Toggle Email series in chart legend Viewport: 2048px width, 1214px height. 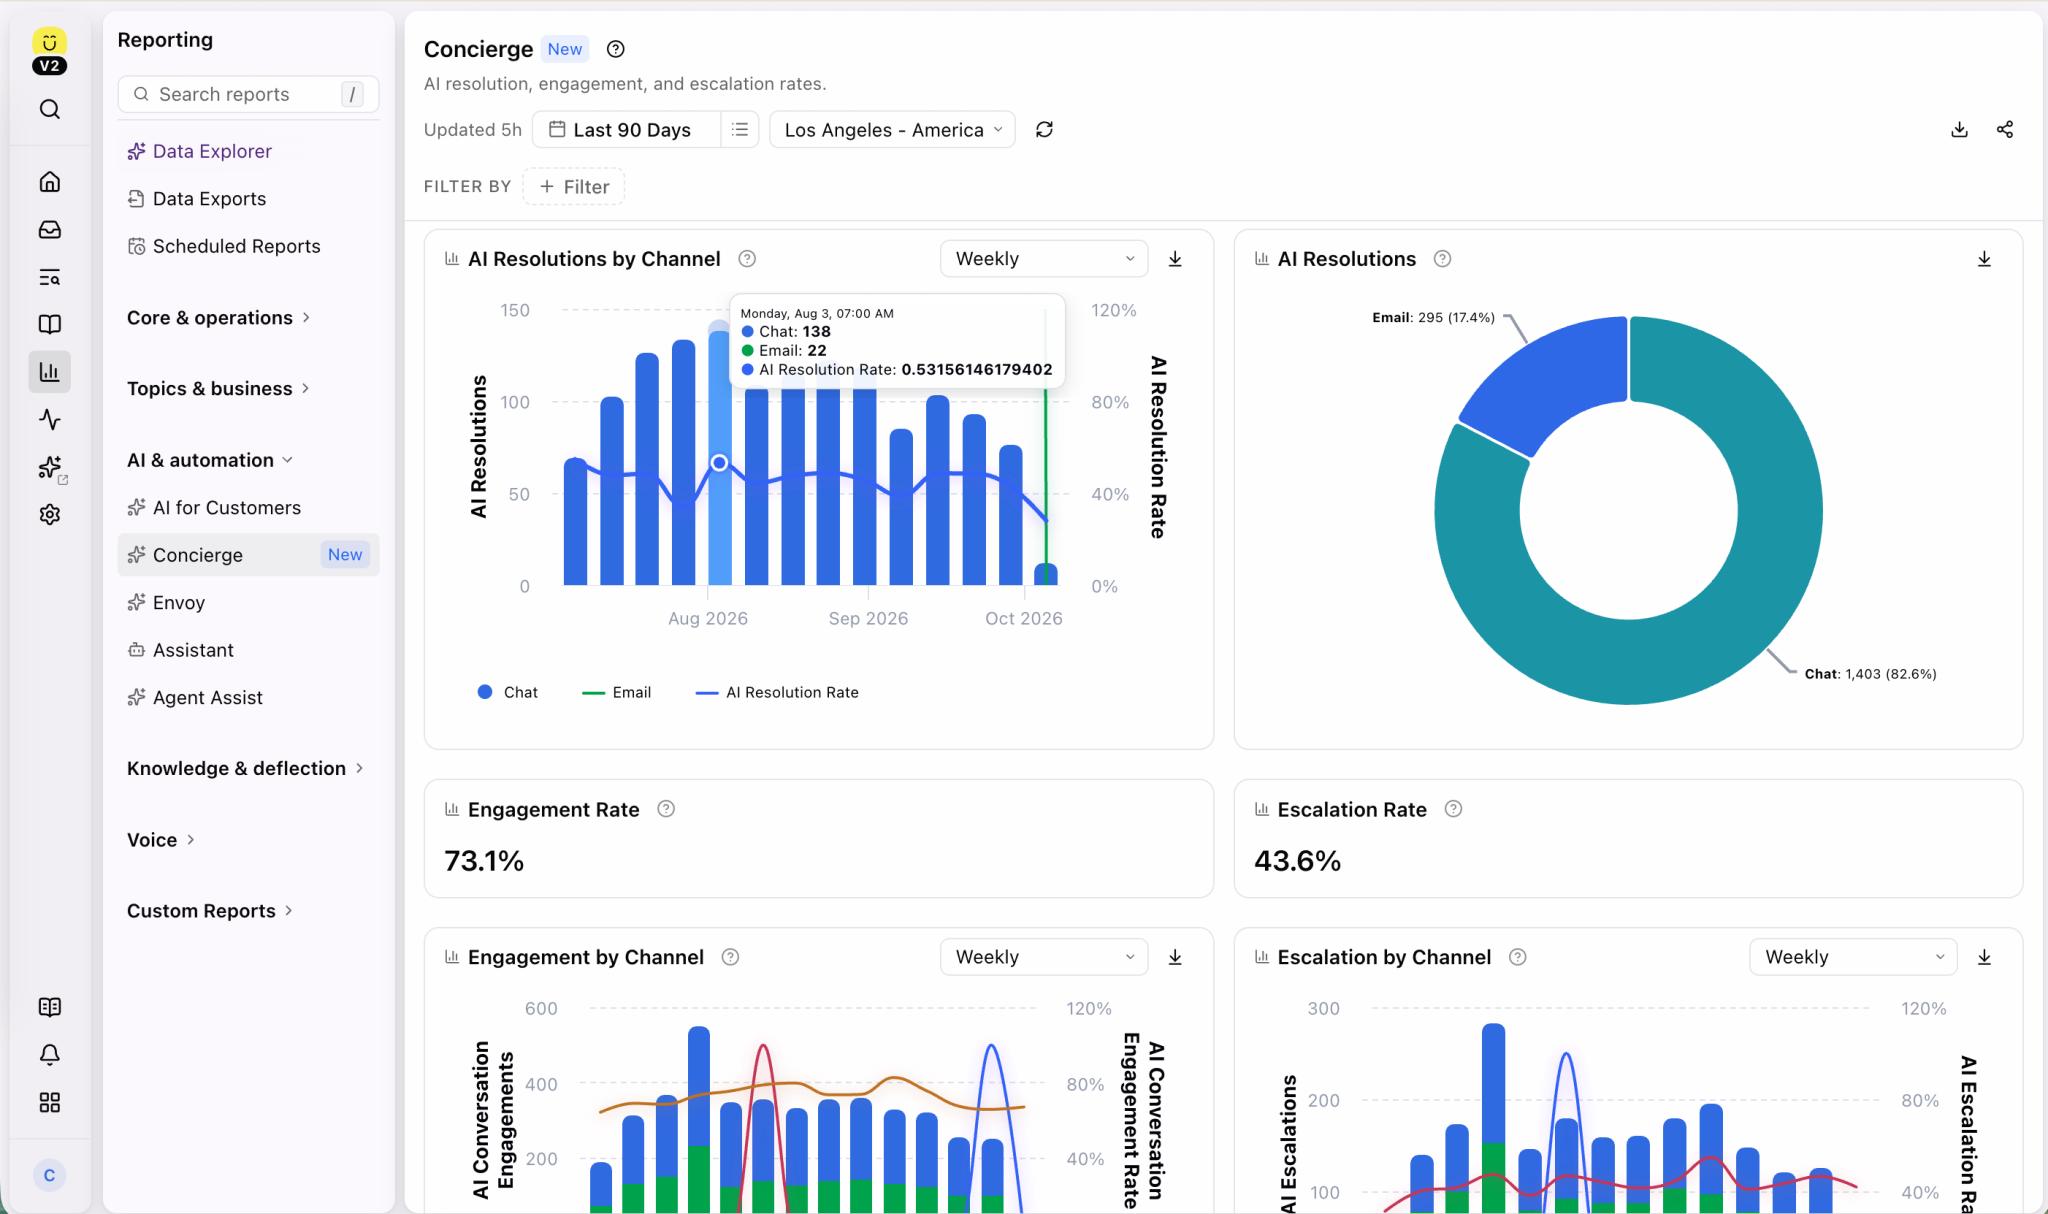[616, 692]
